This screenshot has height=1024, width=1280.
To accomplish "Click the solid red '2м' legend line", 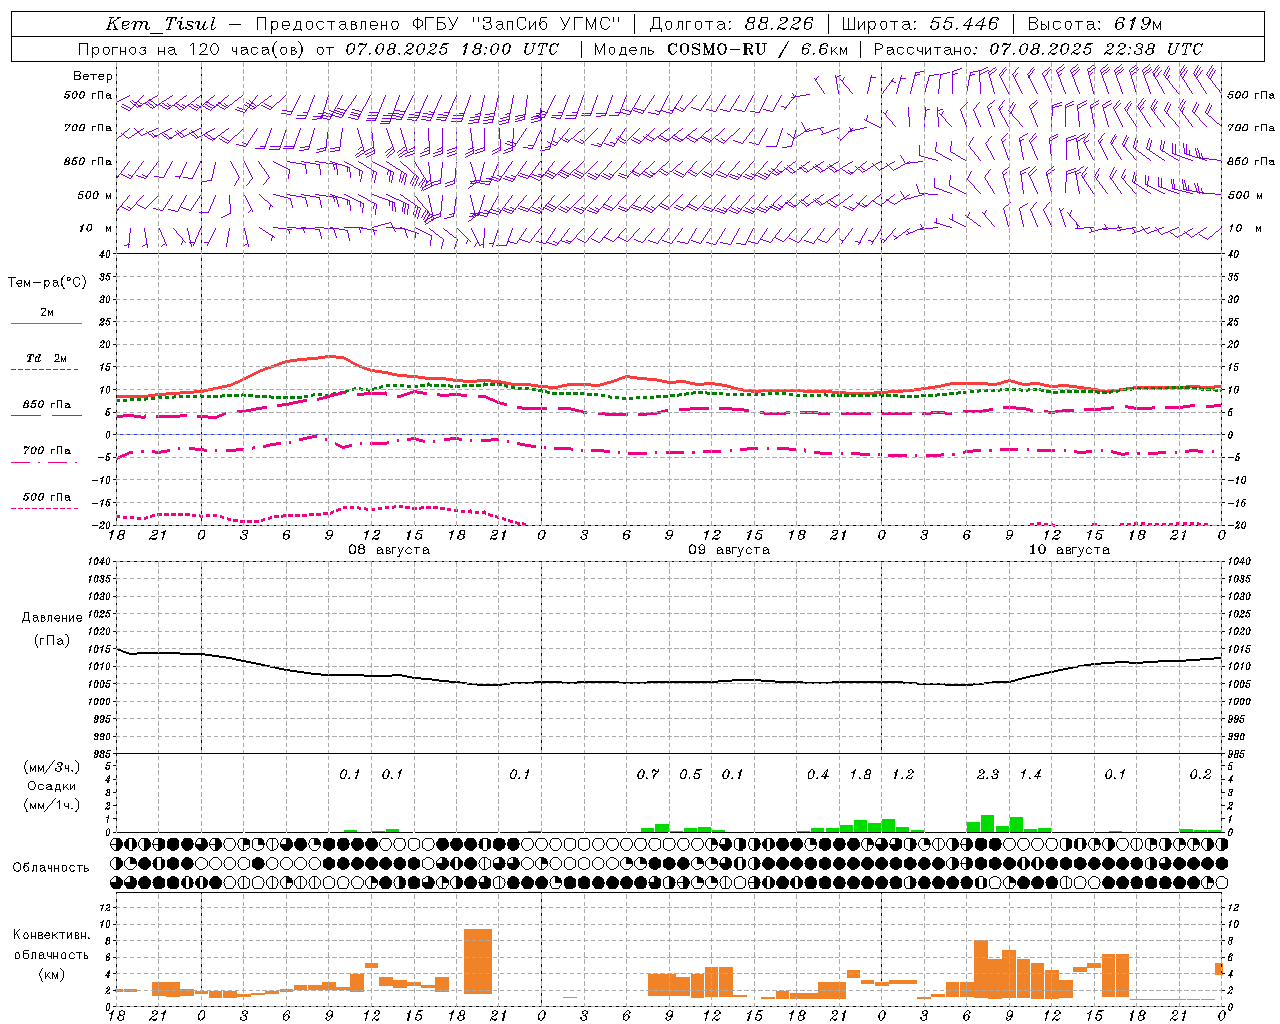I will tap(46, 324).
